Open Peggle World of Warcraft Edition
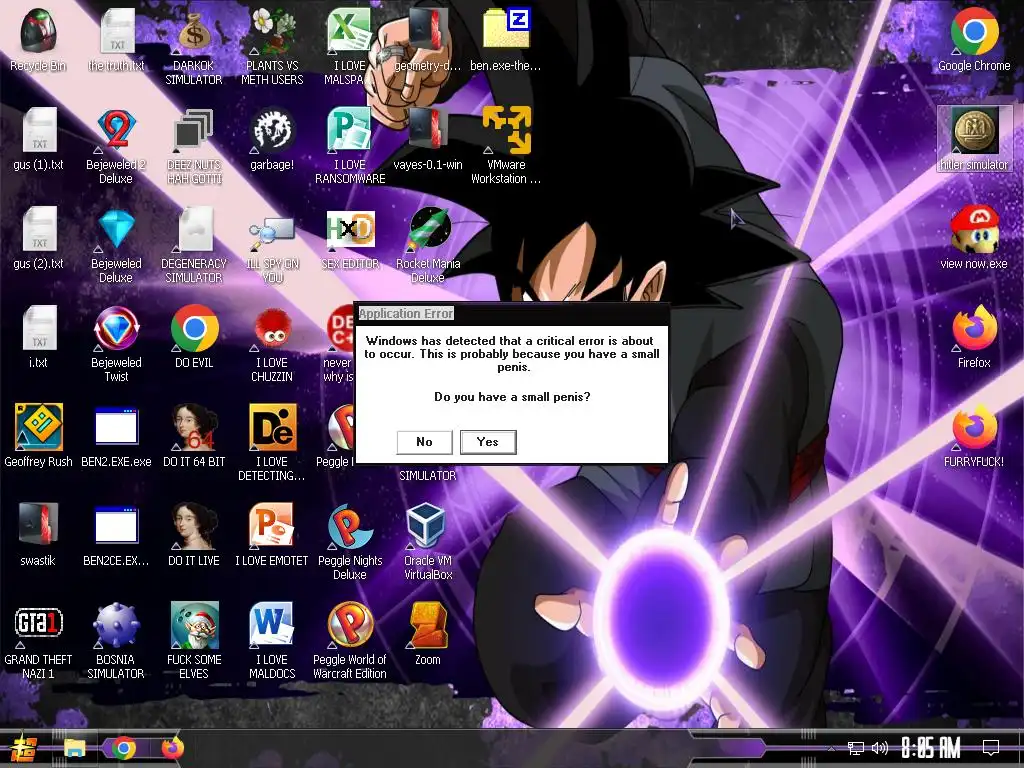 pyautogui.click(x=350, y=641)
